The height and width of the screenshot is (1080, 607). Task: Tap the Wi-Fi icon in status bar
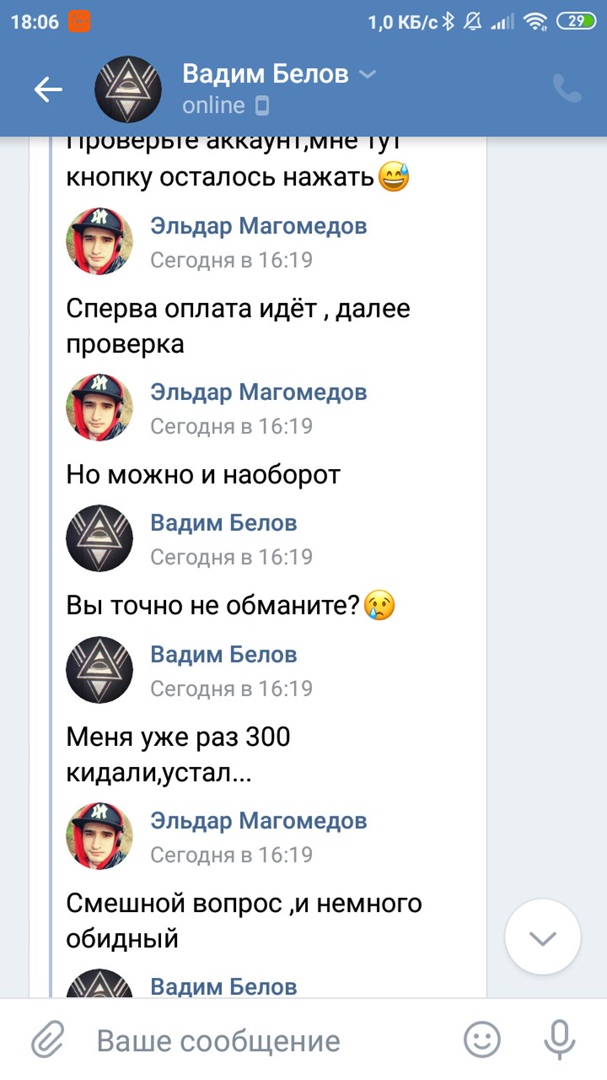[x=535, y=21]
